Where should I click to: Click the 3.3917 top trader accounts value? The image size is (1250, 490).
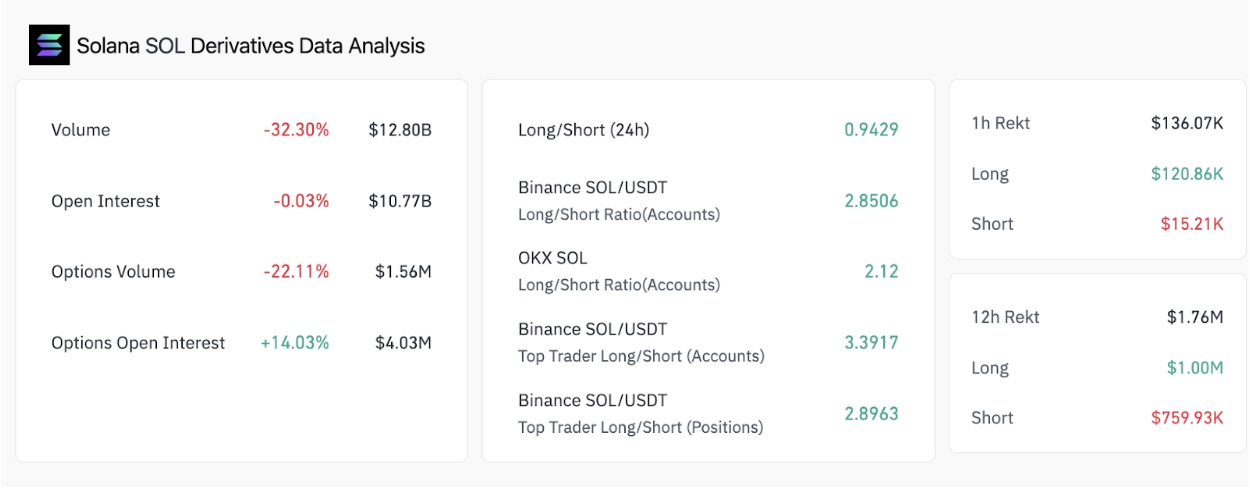pyautogui.click(x=871, y=342)
